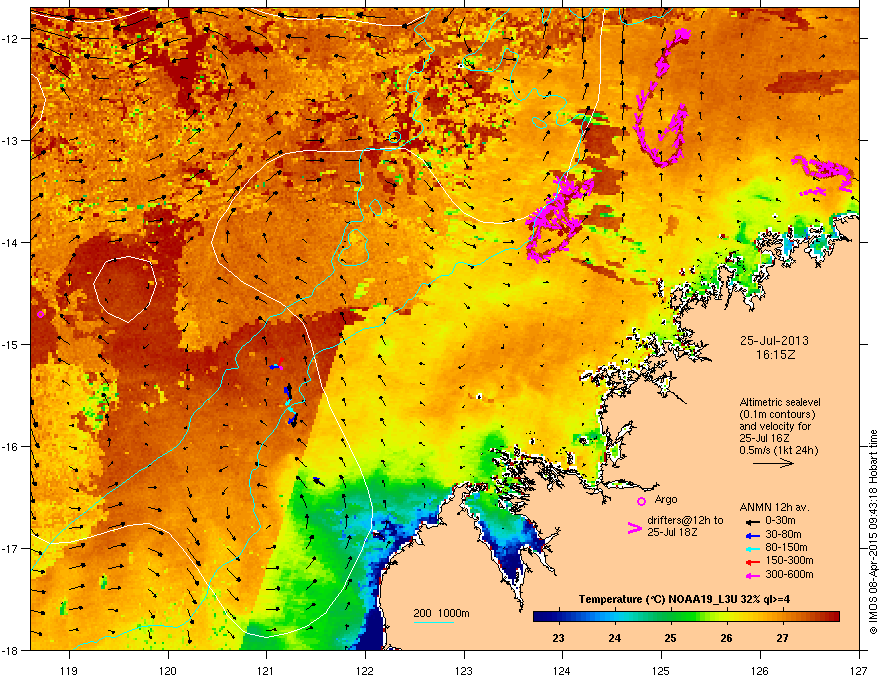
Task: Click the latitude axis label -12
Action: (10, 38)
